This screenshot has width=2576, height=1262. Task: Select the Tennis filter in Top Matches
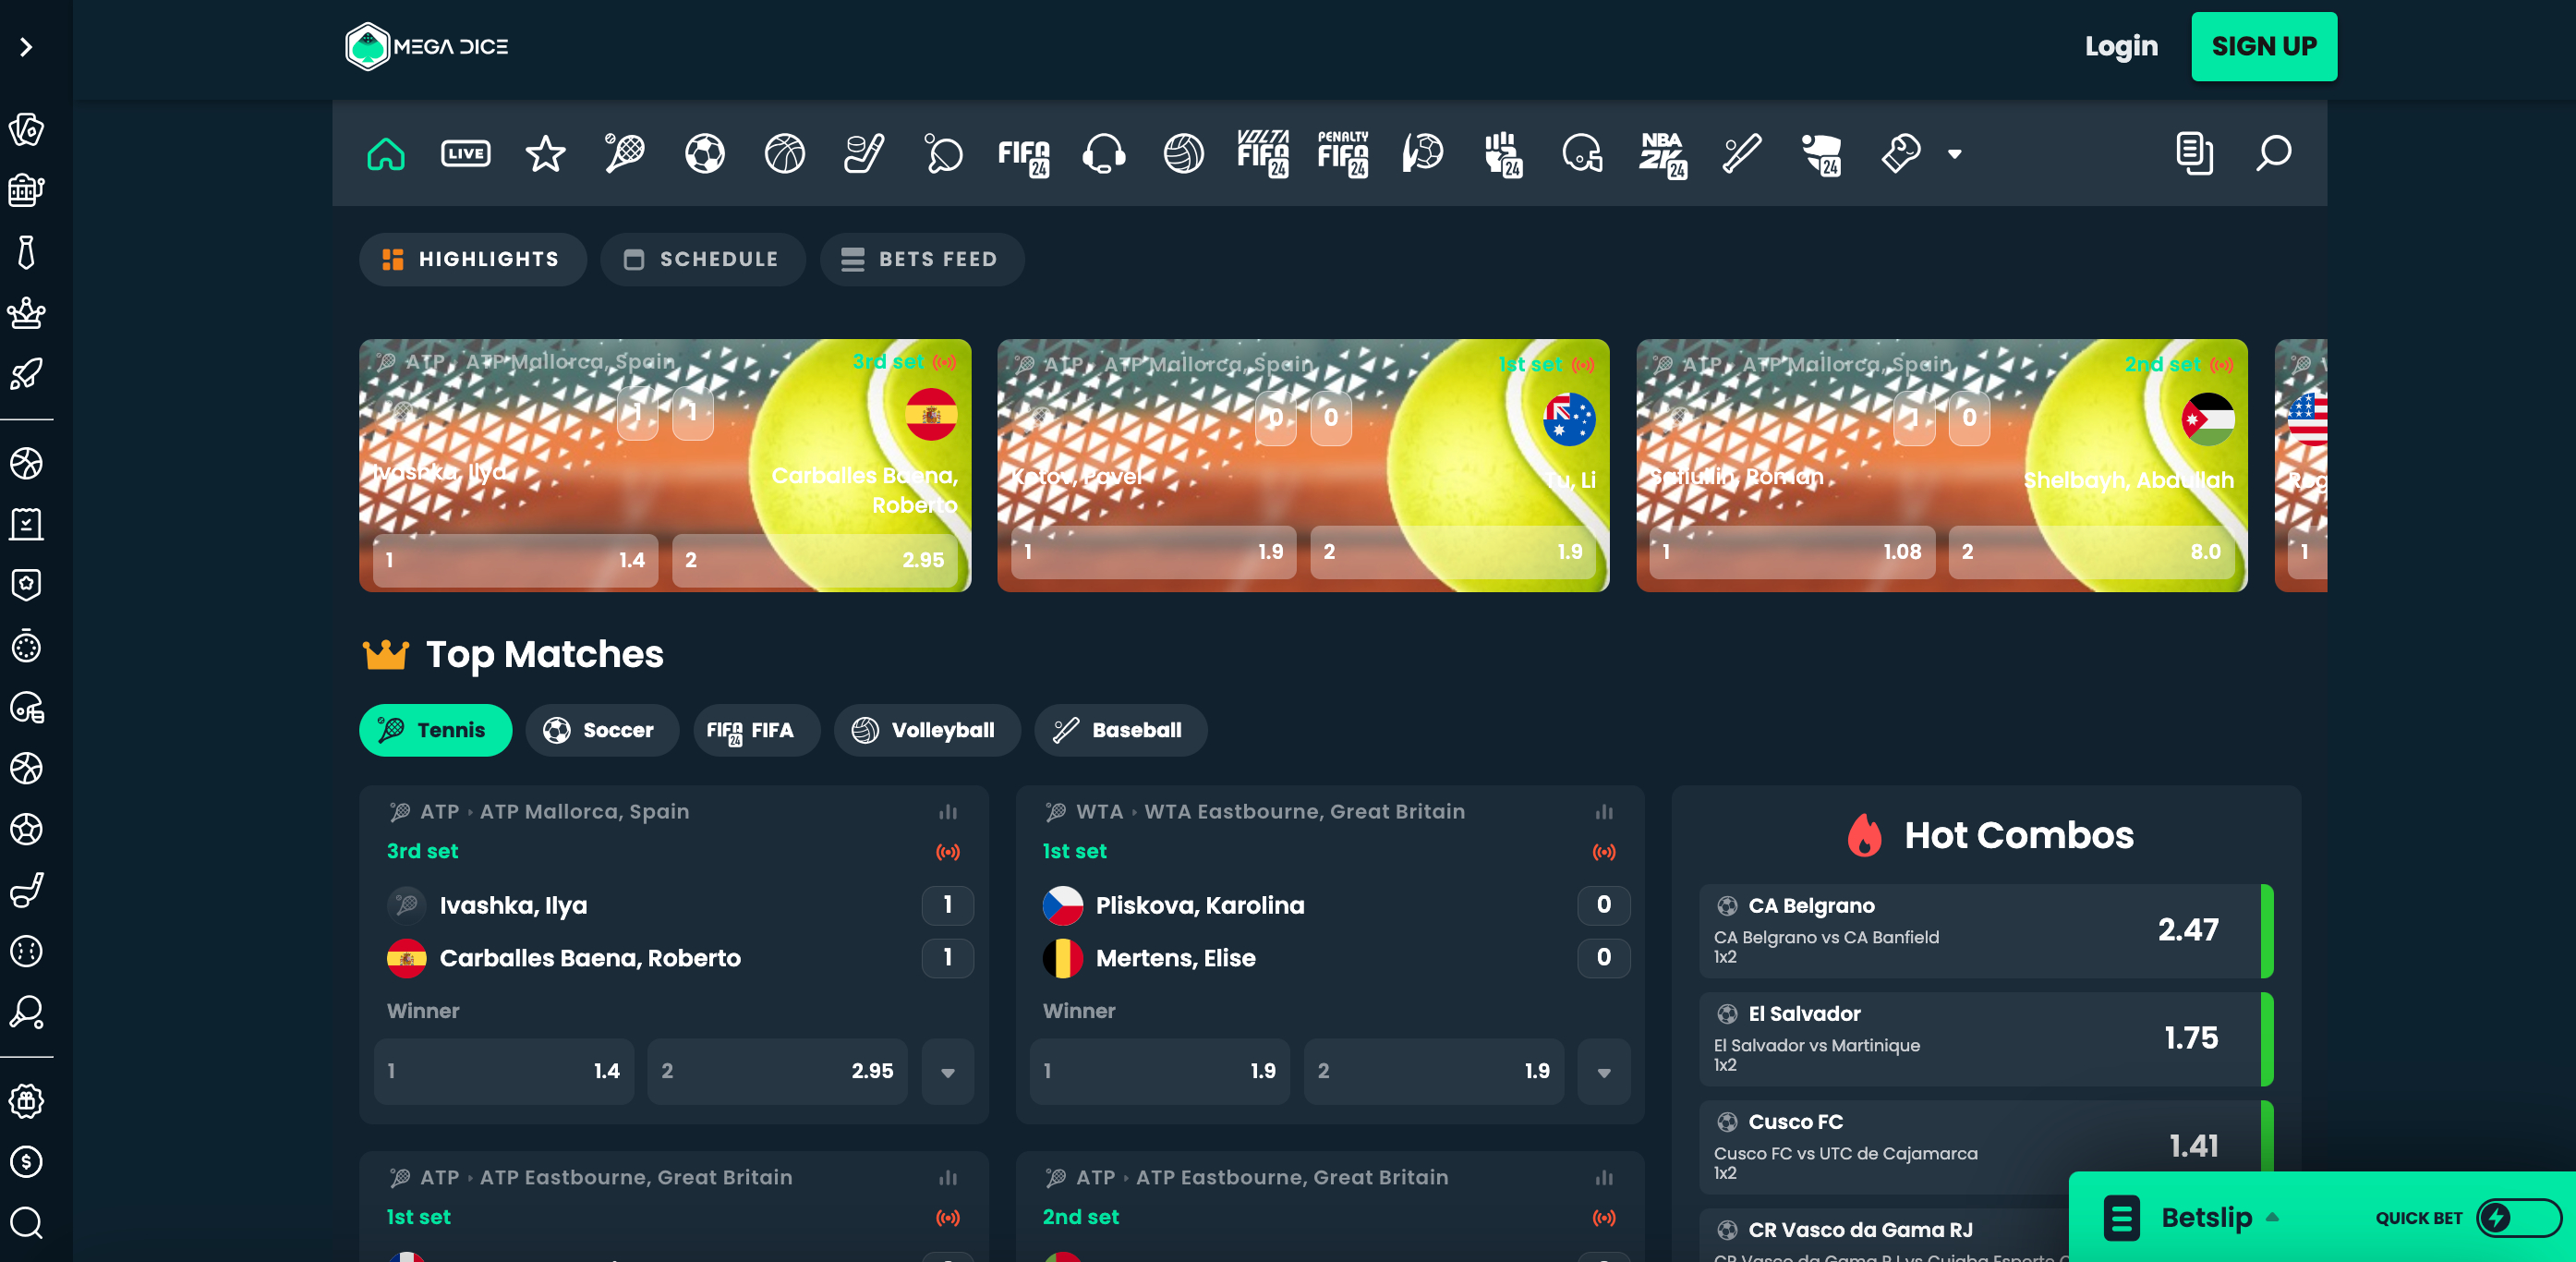[435, 731]
